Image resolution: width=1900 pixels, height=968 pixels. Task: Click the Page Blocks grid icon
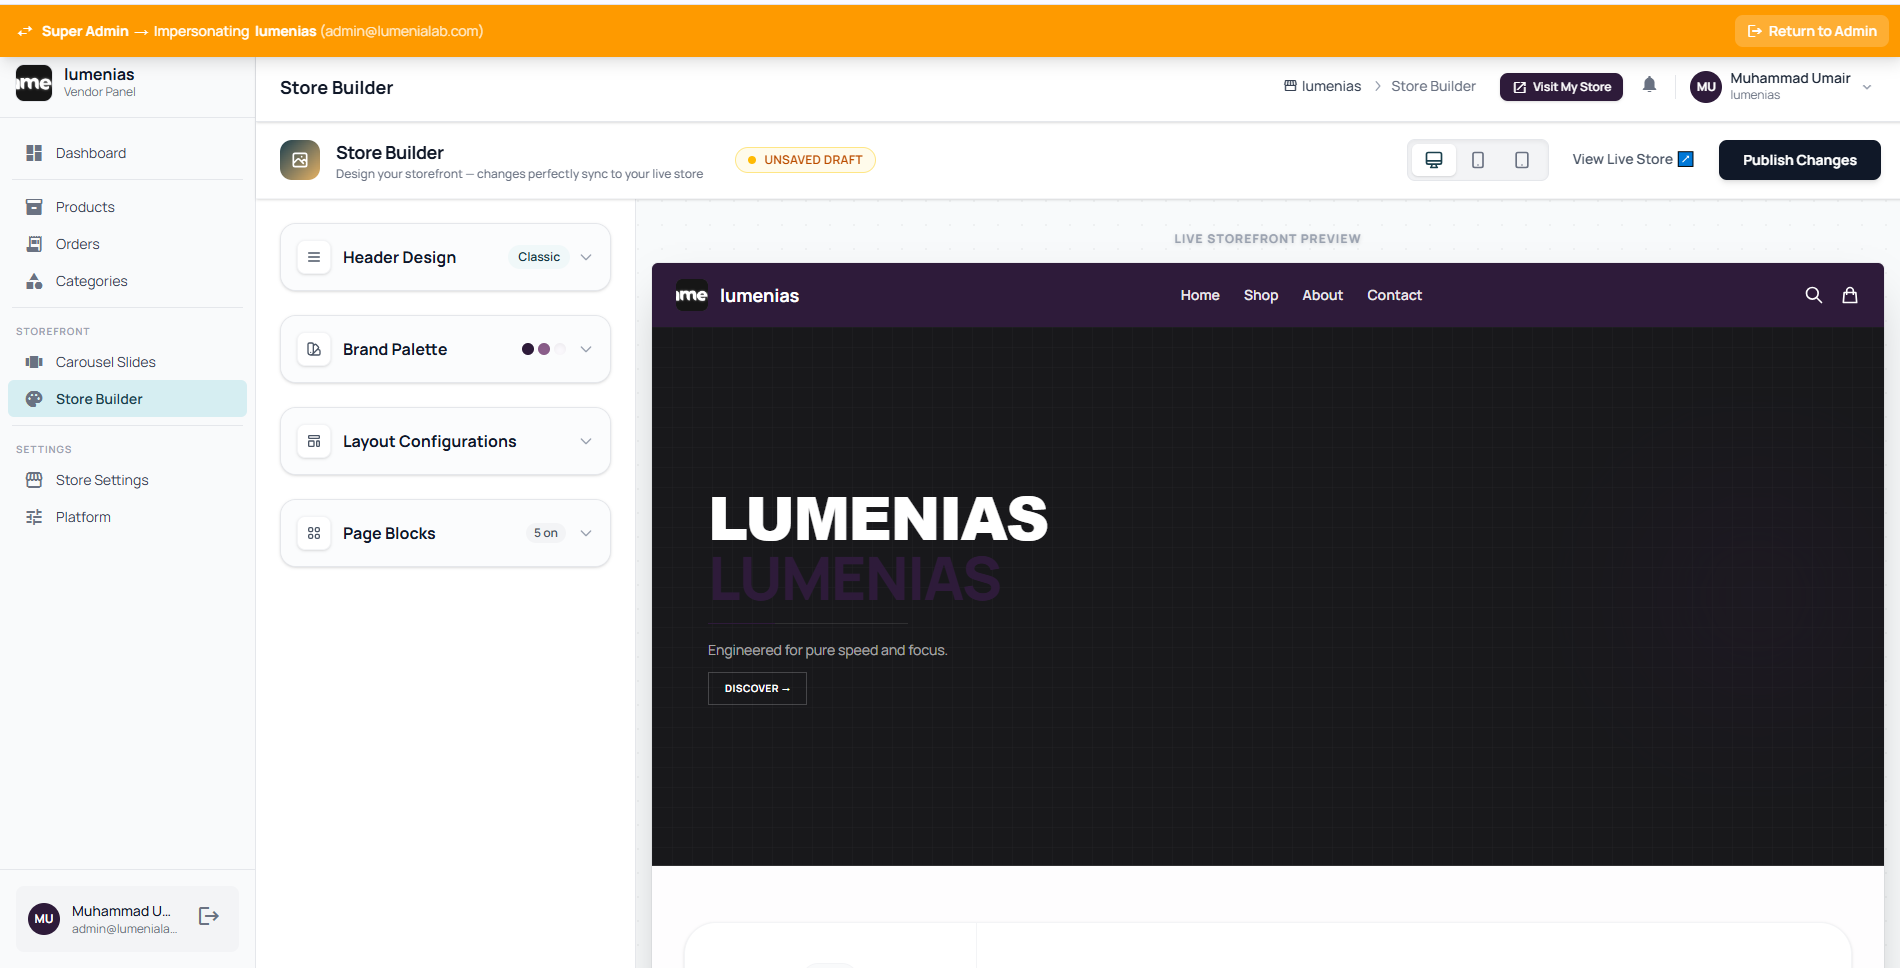(x=314, y=533)
